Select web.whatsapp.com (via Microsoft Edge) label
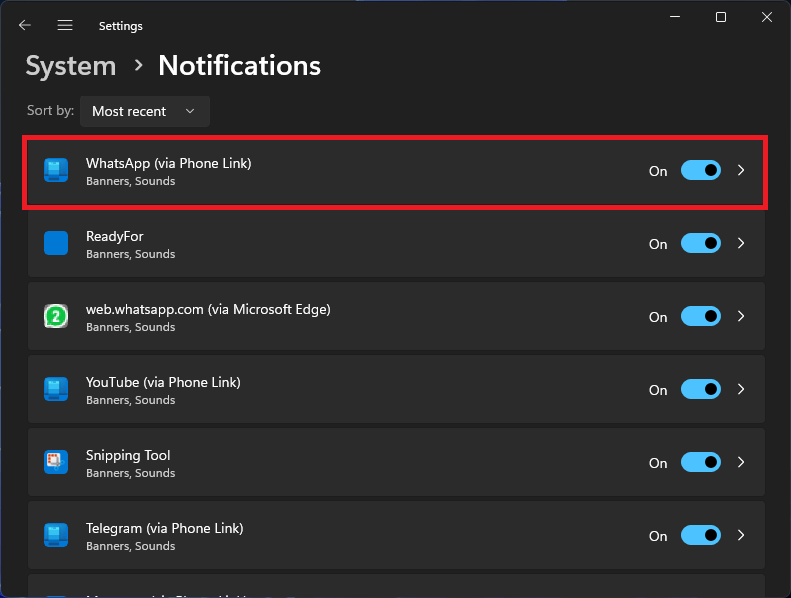The height and width of the screenshot is (598, 791). click(x=208, y=309)
